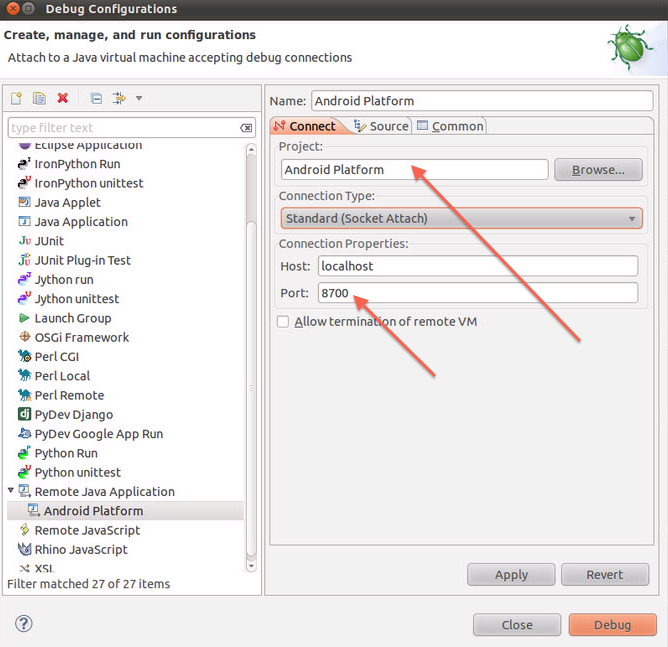
Task: Enable Allow termination of remote VM
Action: [283, 321]
